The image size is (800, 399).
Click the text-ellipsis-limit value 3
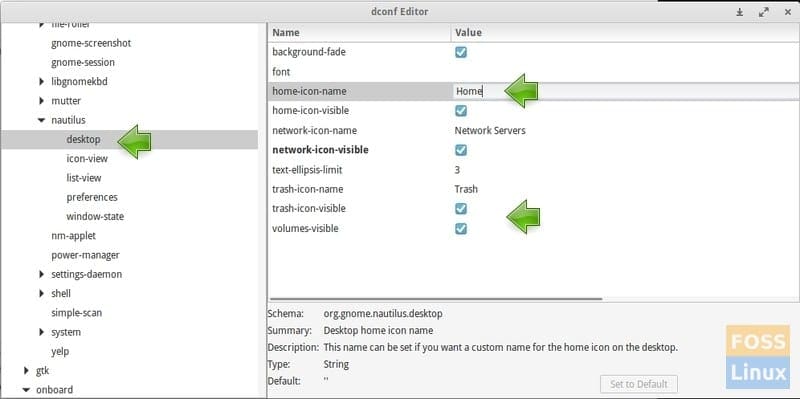(457, 170)
